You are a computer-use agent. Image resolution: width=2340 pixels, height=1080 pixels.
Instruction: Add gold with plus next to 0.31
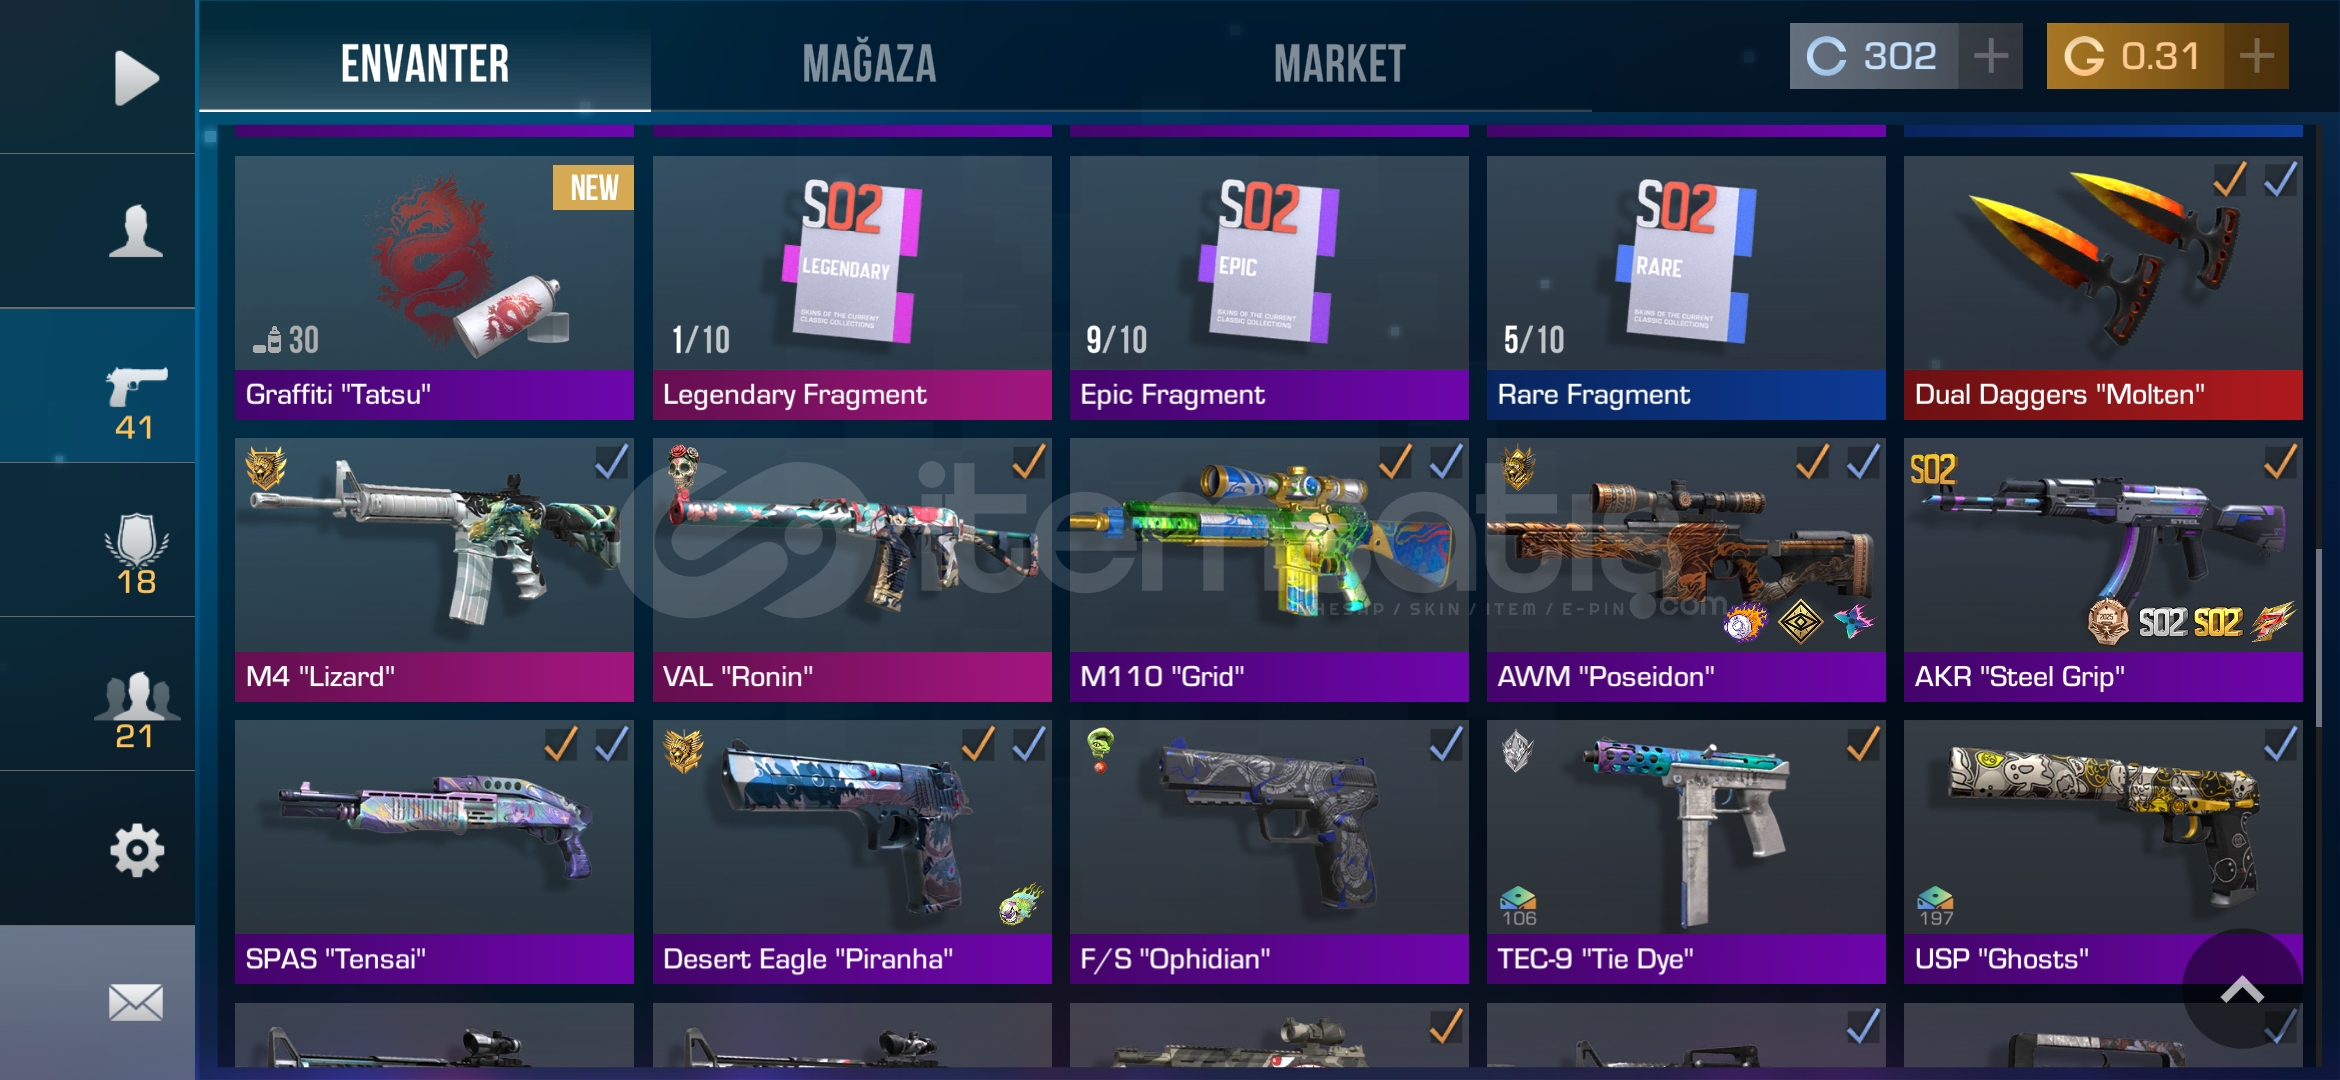(x=2256, y=56)
